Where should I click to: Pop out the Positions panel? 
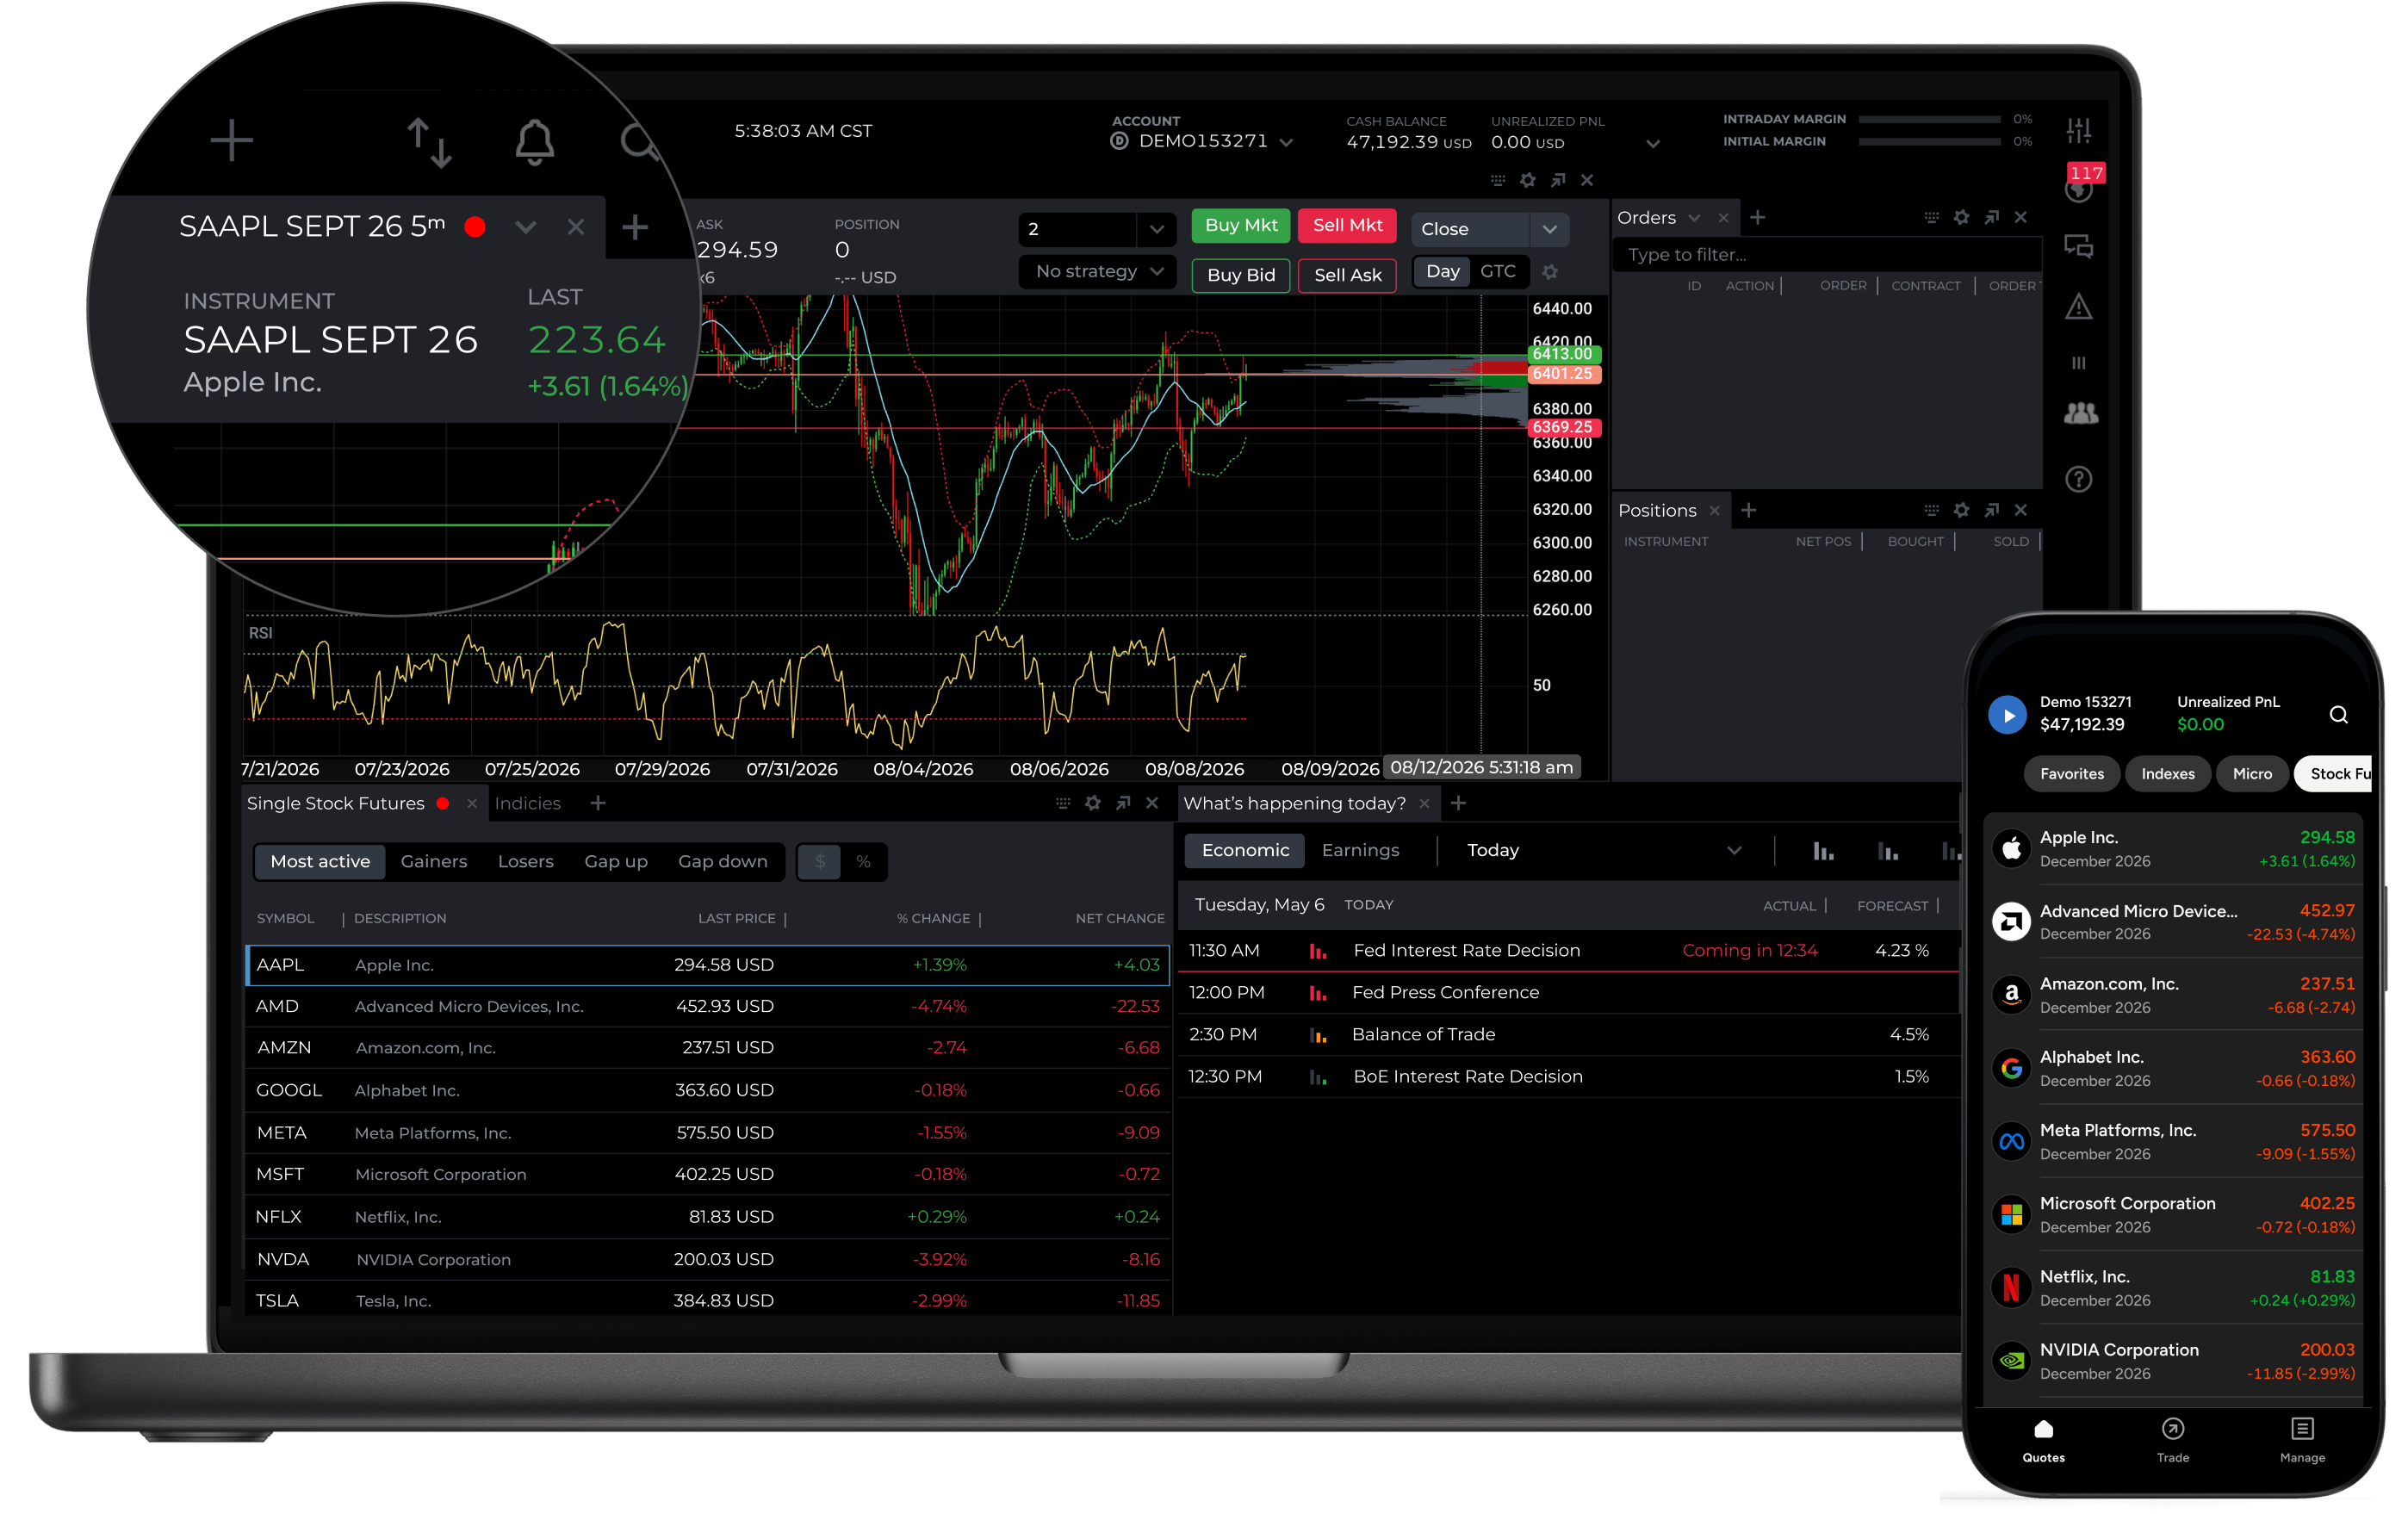click(1991, 510)
